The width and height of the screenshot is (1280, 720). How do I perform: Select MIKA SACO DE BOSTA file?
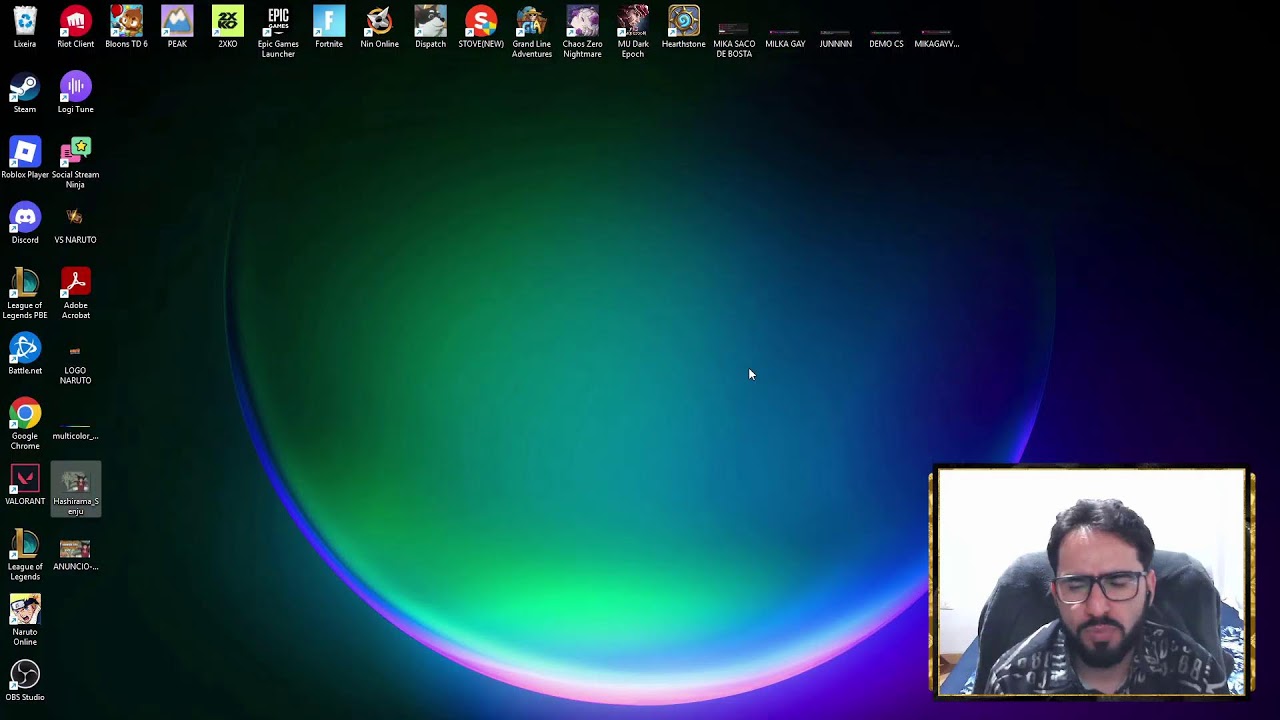tap(734, 40)
